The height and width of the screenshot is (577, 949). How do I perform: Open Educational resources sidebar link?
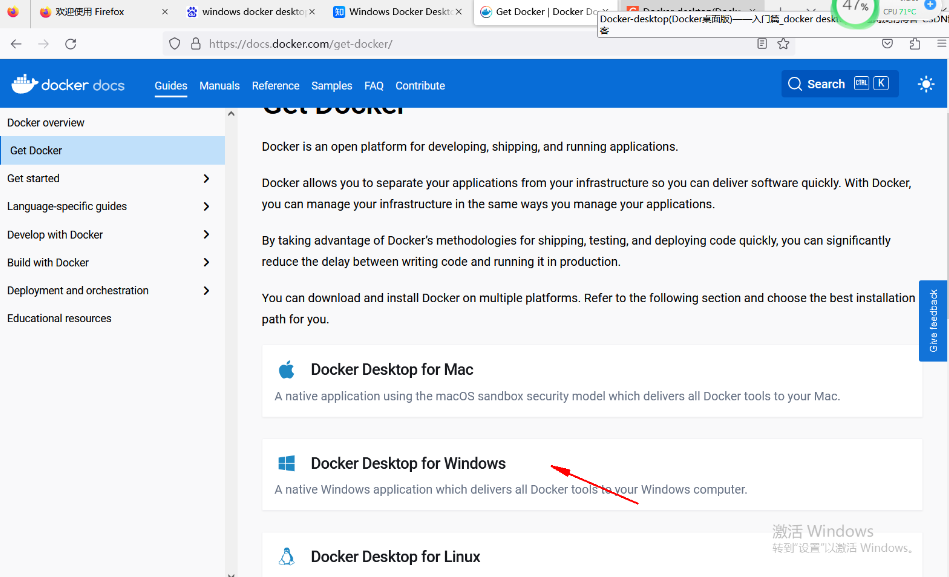click(59, 318)
